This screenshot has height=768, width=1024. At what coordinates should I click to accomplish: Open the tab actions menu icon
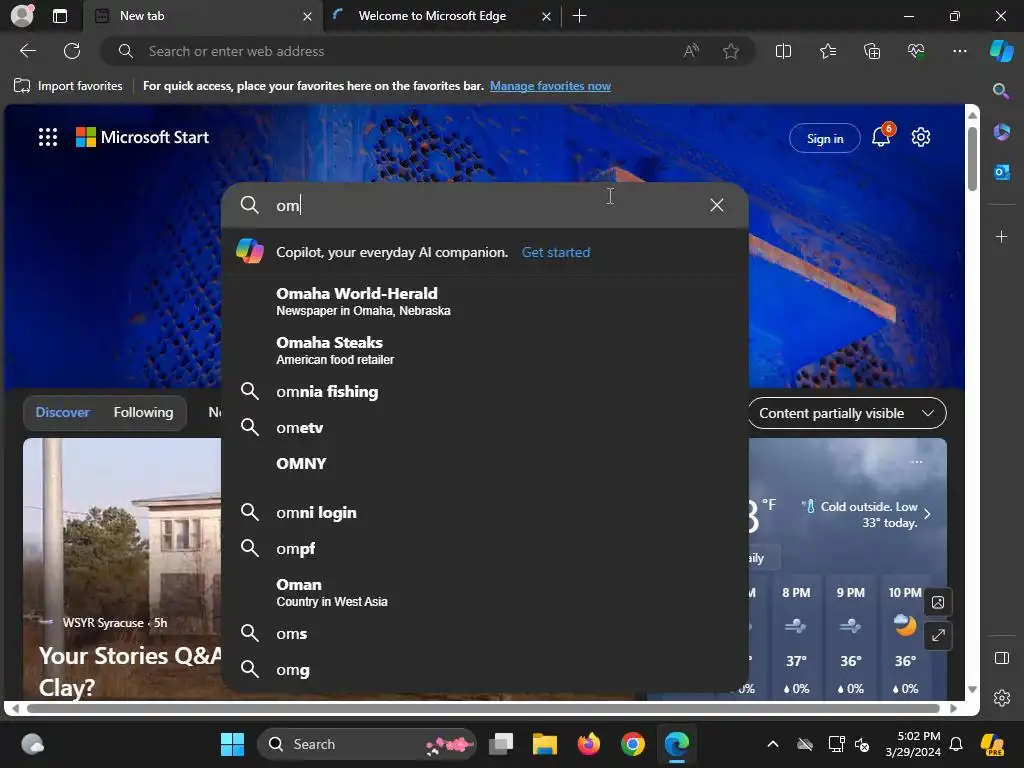(x=59, y=16)
